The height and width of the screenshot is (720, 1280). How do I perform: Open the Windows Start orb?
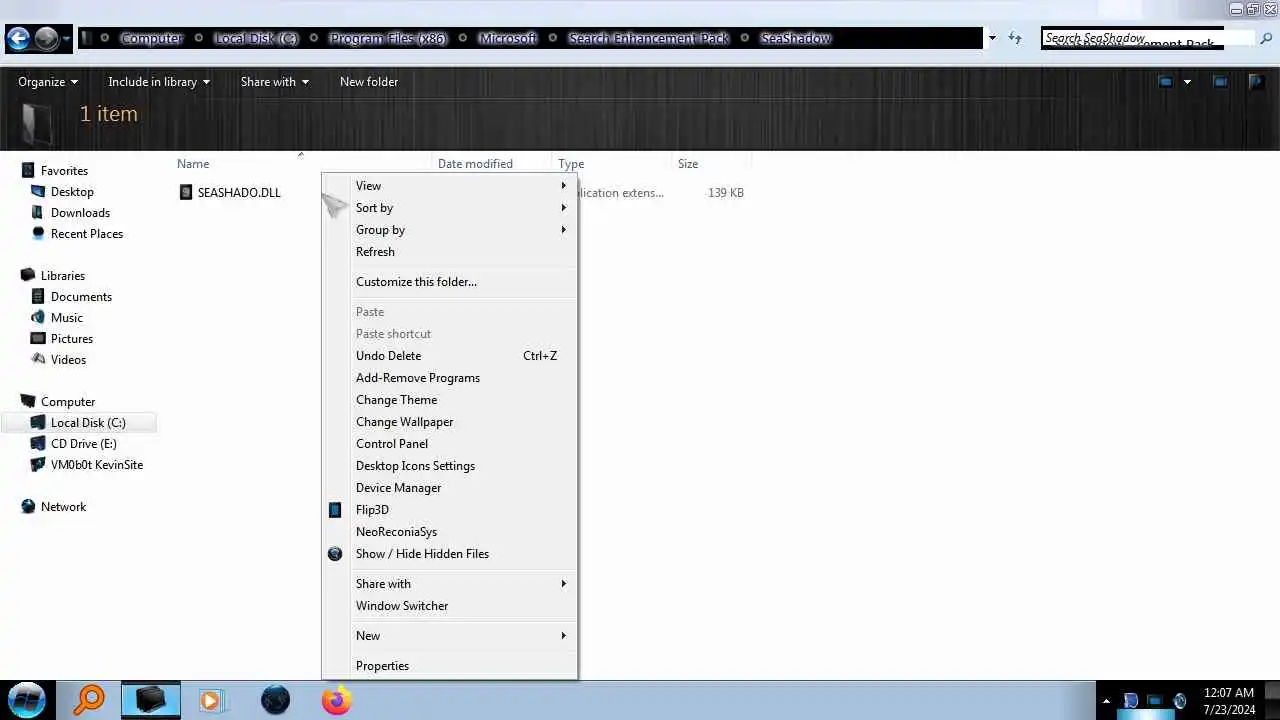click(x=27, y=699)
